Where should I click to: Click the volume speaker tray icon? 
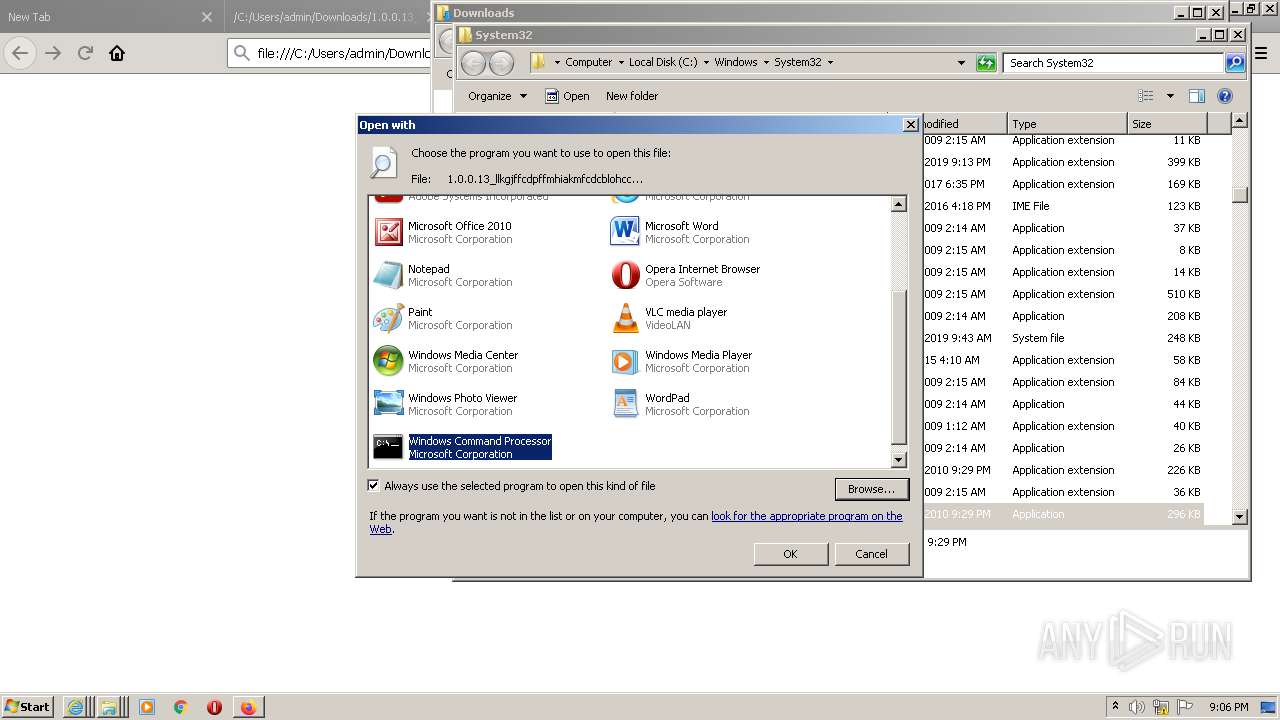(1137, 707)
